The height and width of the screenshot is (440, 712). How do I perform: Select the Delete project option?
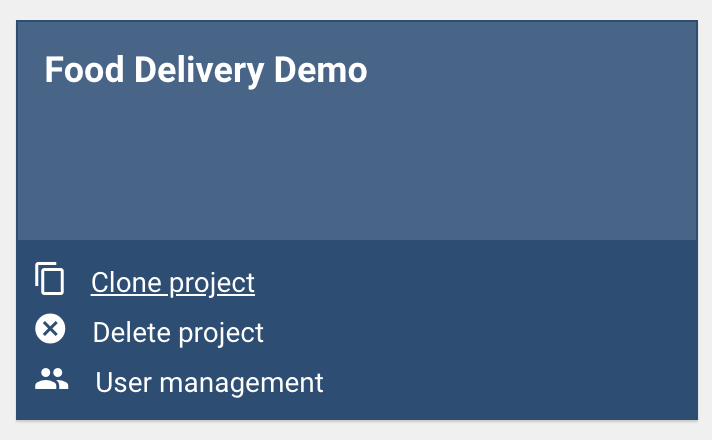pyautogui.click(x=178, y=333)
